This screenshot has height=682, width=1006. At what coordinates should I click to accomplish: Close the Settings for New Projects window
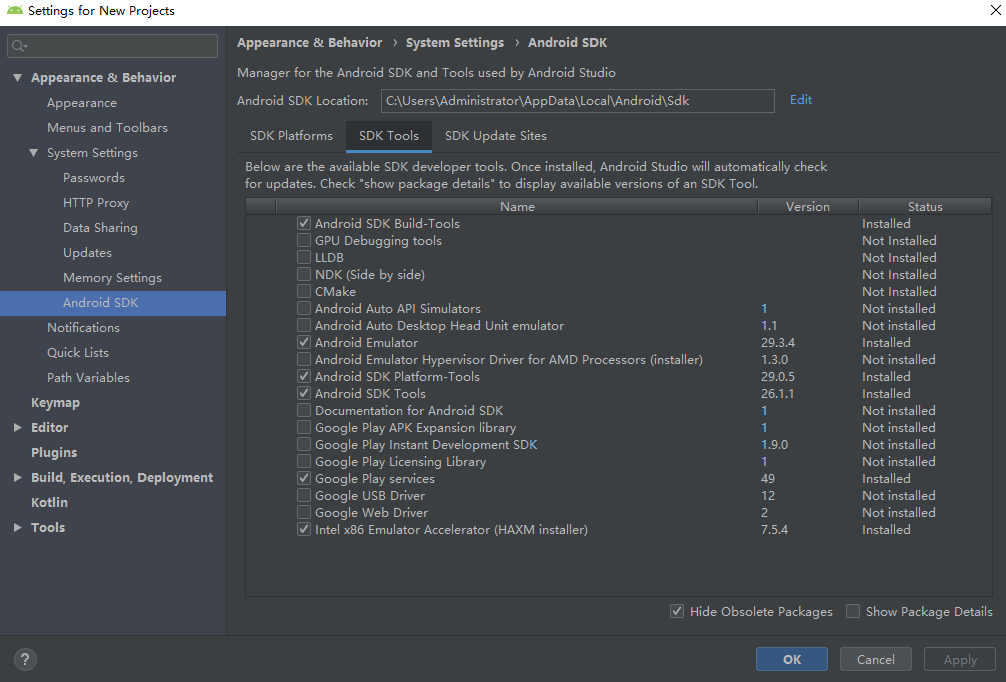click(995, 10)
